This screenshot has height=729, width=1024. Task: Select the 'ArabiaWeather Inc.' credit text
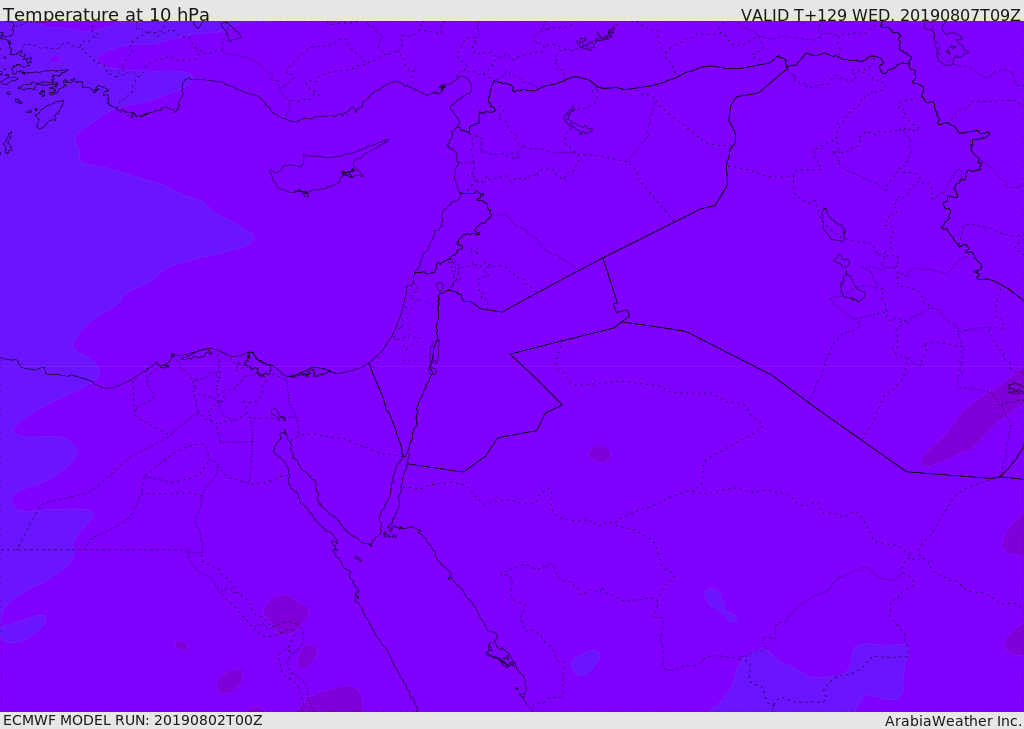[x=953, y=721]
